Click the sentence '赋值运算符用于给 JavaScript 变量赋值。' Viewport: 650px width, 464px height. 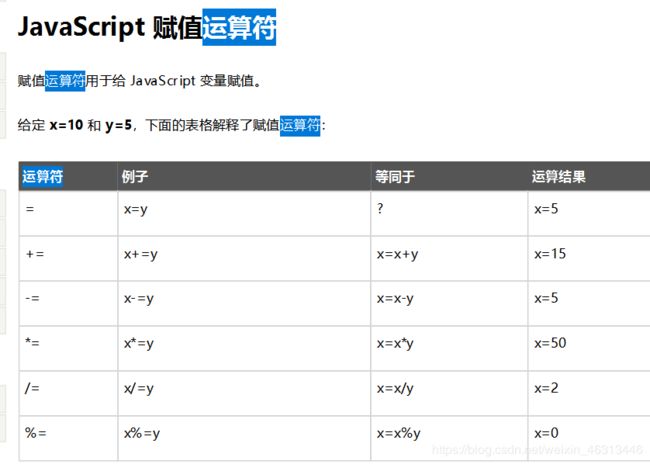pos(140,80)
